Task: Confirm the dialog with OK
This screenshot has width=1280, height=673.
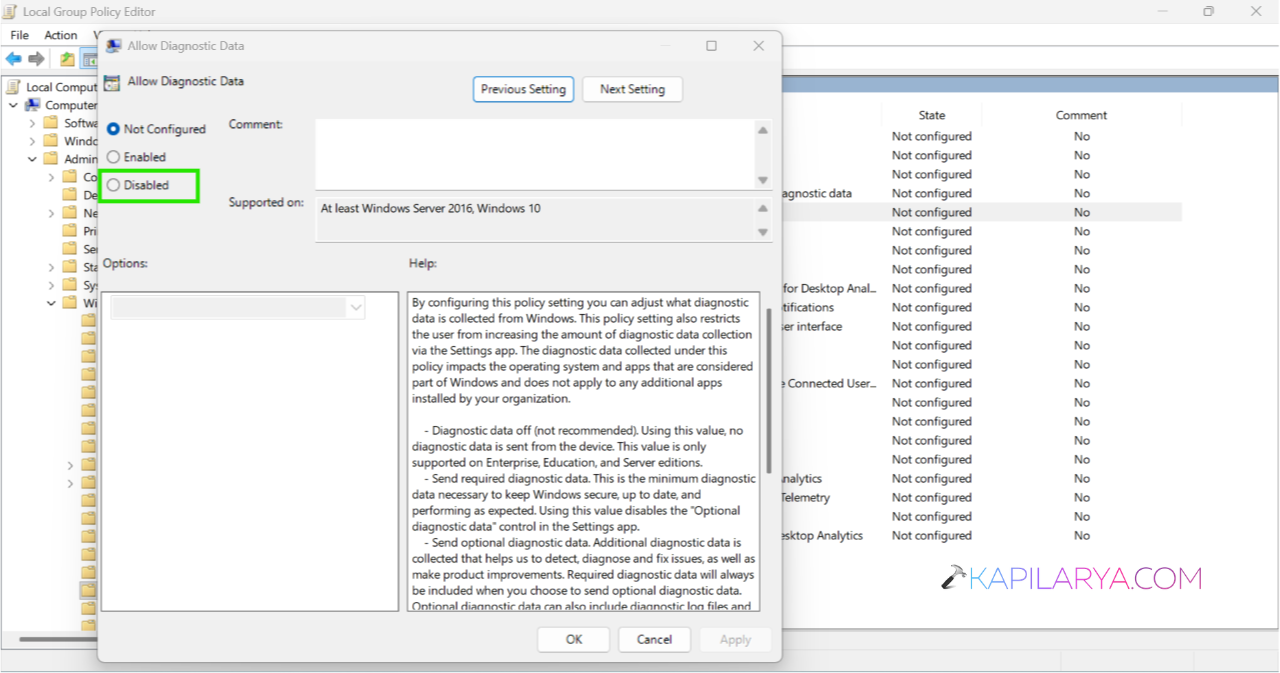Action: (x=574, y=639)
